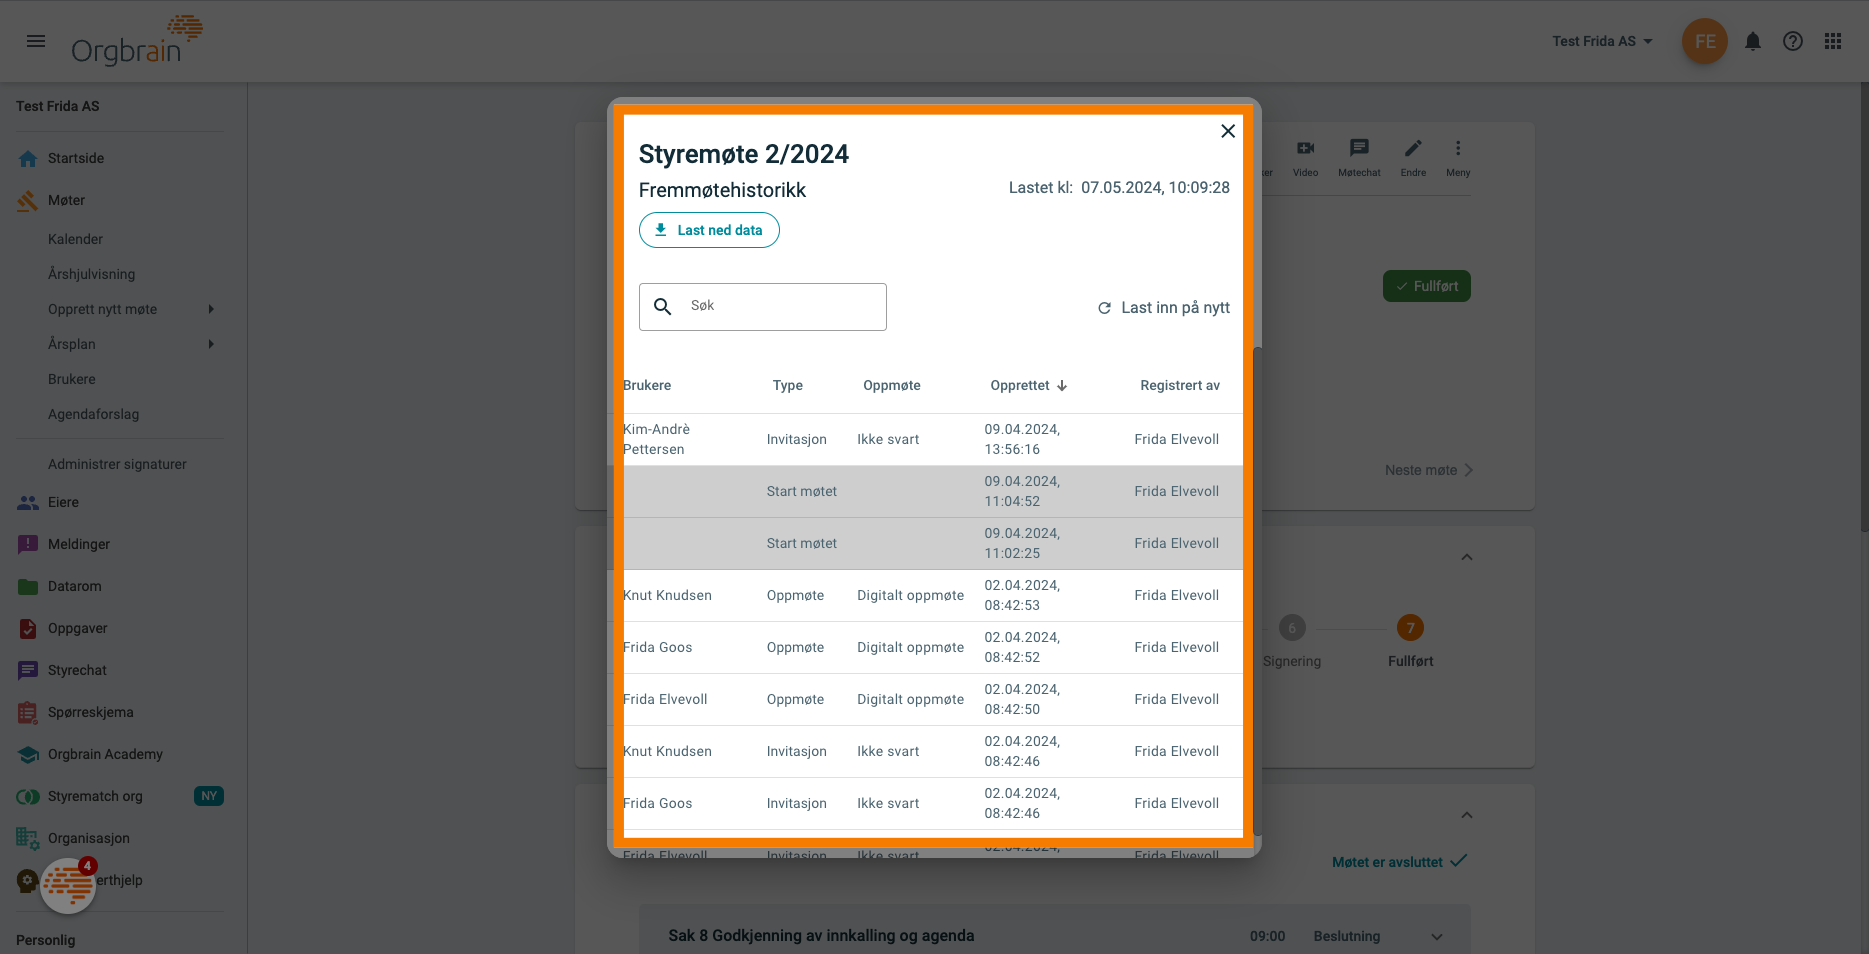Open the FE user avatar menu

pos(1705,41)
